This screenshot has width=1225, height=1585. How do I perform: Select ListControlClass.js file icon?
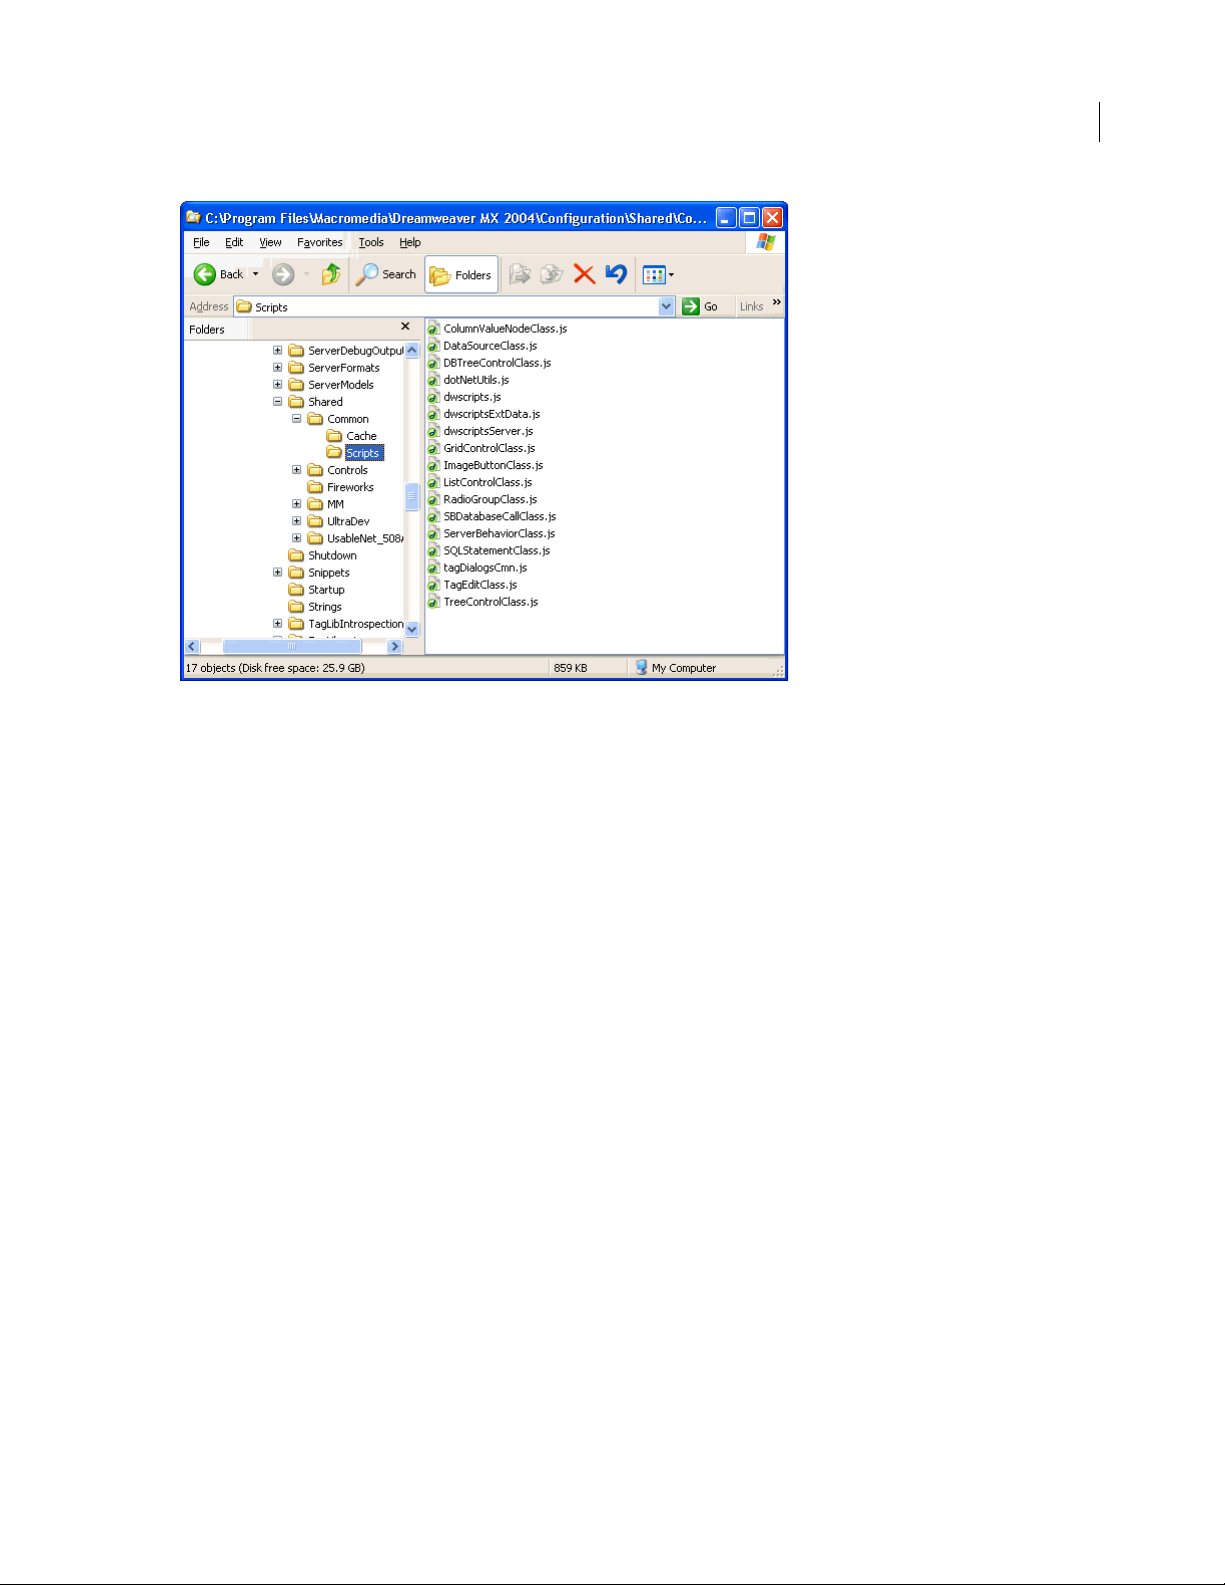tap(434, 482)
